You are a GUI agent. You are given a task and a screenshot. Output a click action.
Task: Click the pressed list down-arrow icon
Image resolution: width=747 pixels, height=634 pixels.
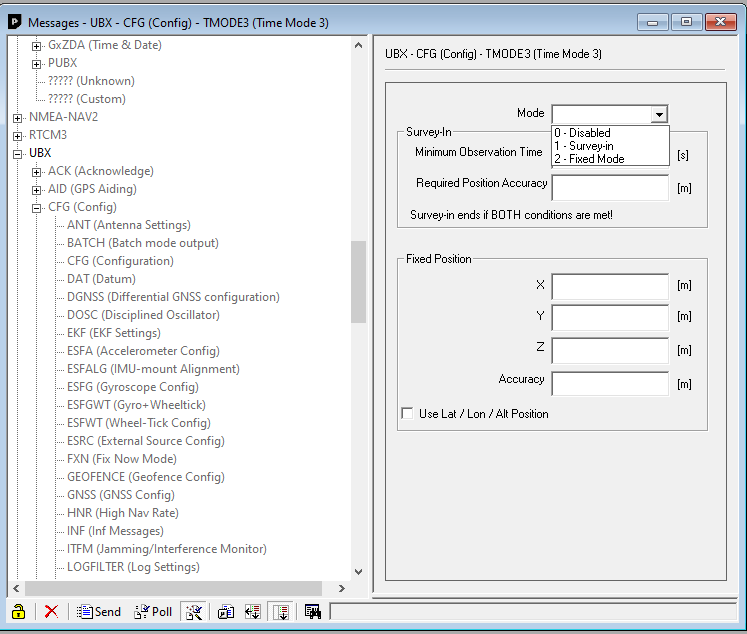coord(280,611)
